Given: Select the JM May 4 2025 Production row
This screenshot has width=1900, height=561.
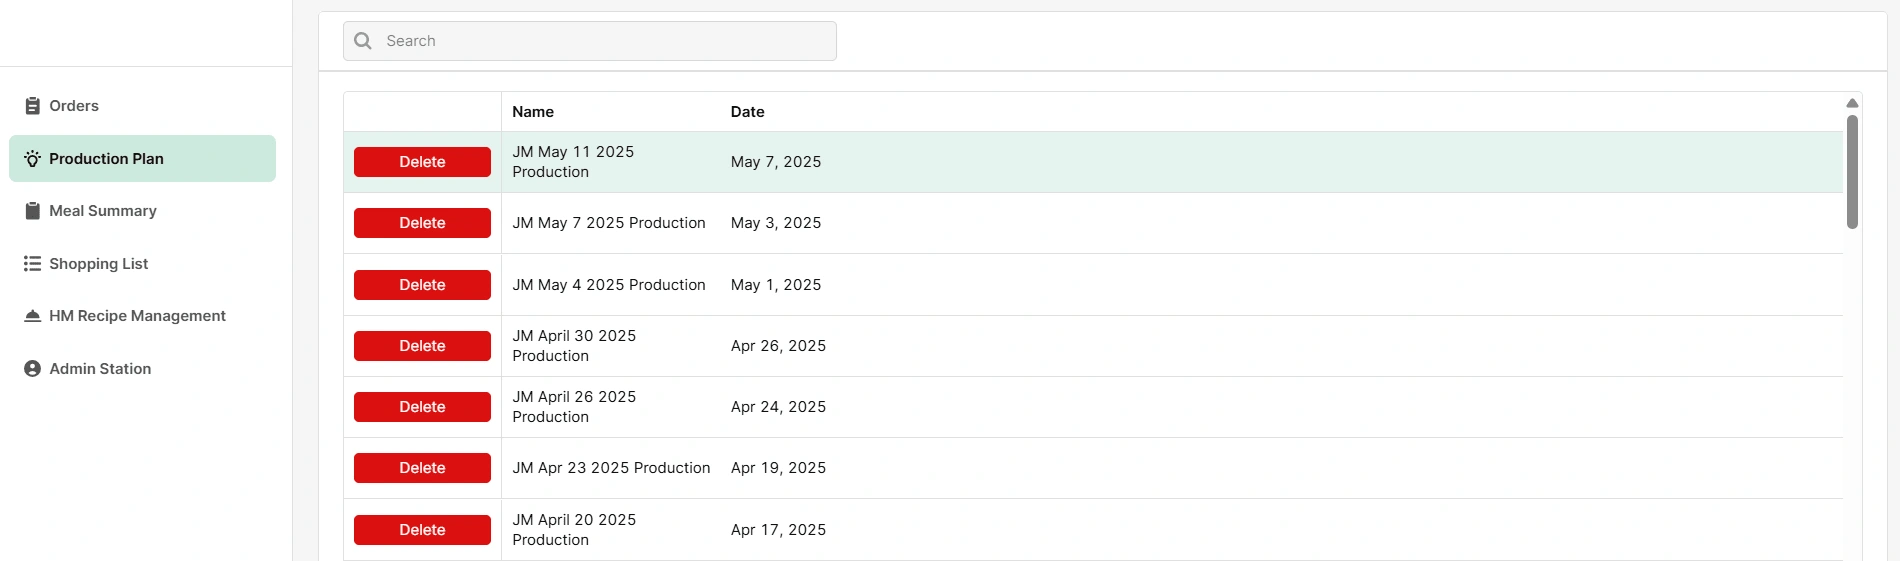Looking at the screenshot, I should click(1093, 285).
